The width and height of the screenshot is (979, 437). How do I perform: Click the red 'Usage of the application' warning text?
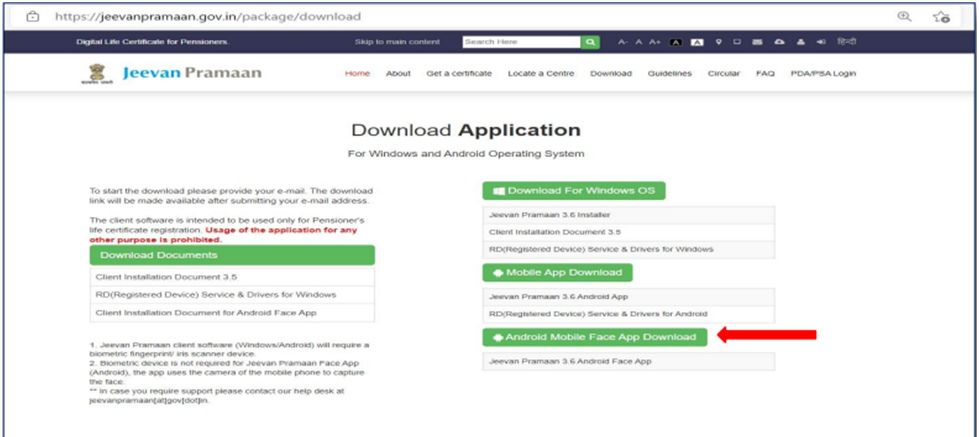224,235
